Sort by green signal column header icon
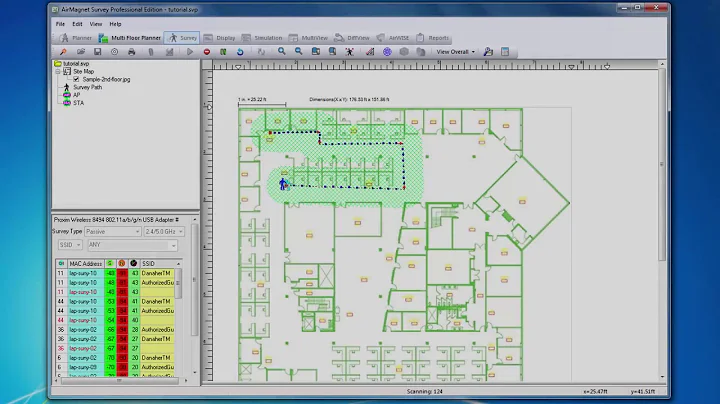Image resolution: width=720 pixels, height=404 pixels. click(110, 264)
